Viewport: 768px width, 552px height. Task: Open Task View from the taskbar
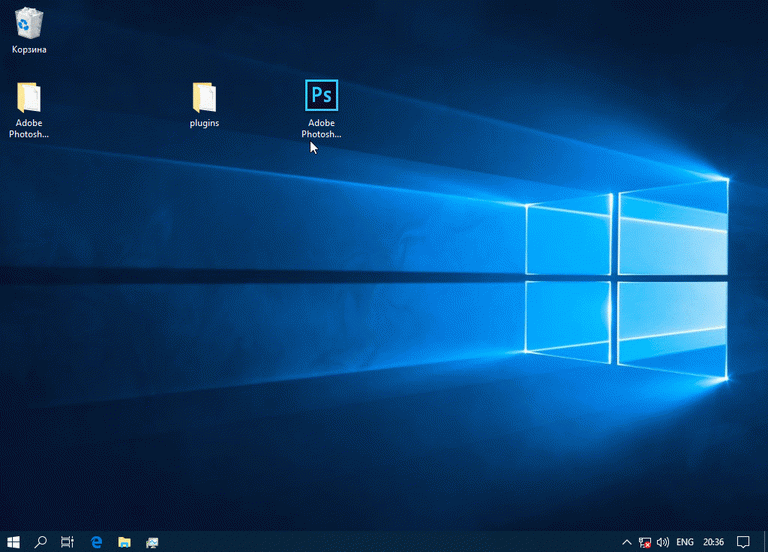68,542
